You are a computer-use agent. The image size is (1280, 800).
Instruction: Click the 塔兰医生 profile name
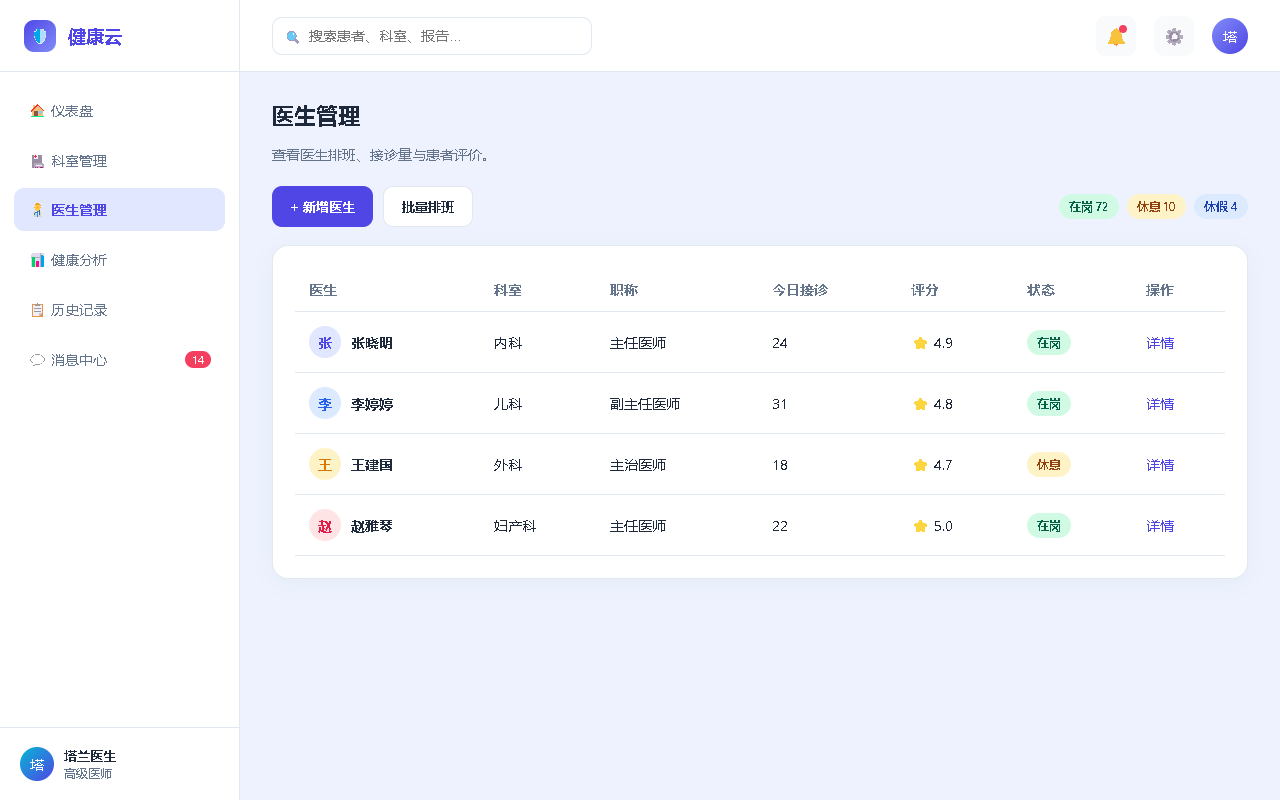(90, 756)
